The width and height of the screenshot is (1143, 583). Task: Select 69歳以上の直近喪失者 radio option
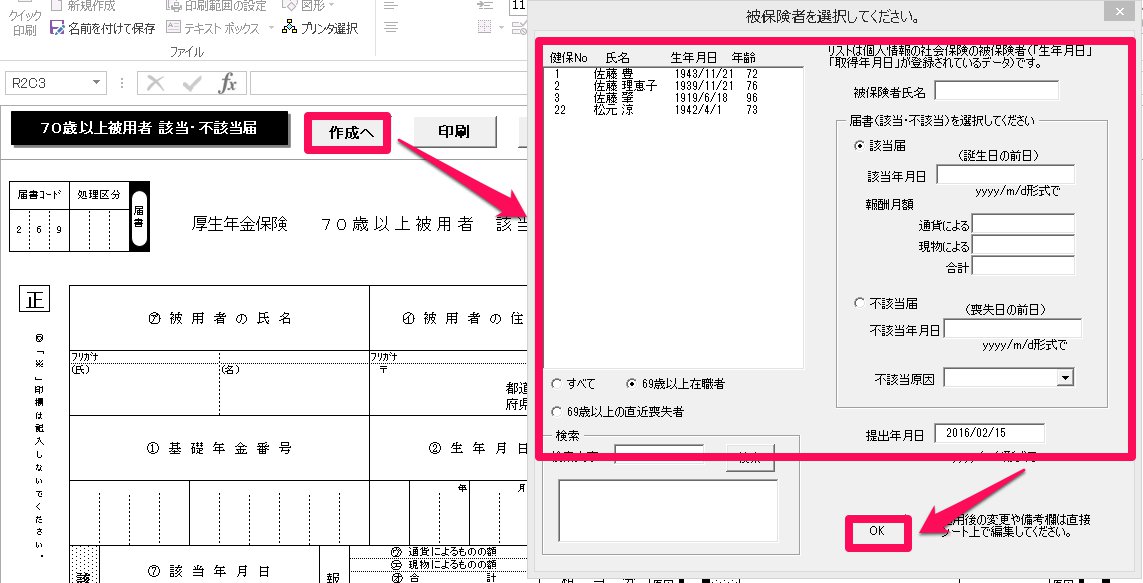pyautogui.click(x=557, y=412)
